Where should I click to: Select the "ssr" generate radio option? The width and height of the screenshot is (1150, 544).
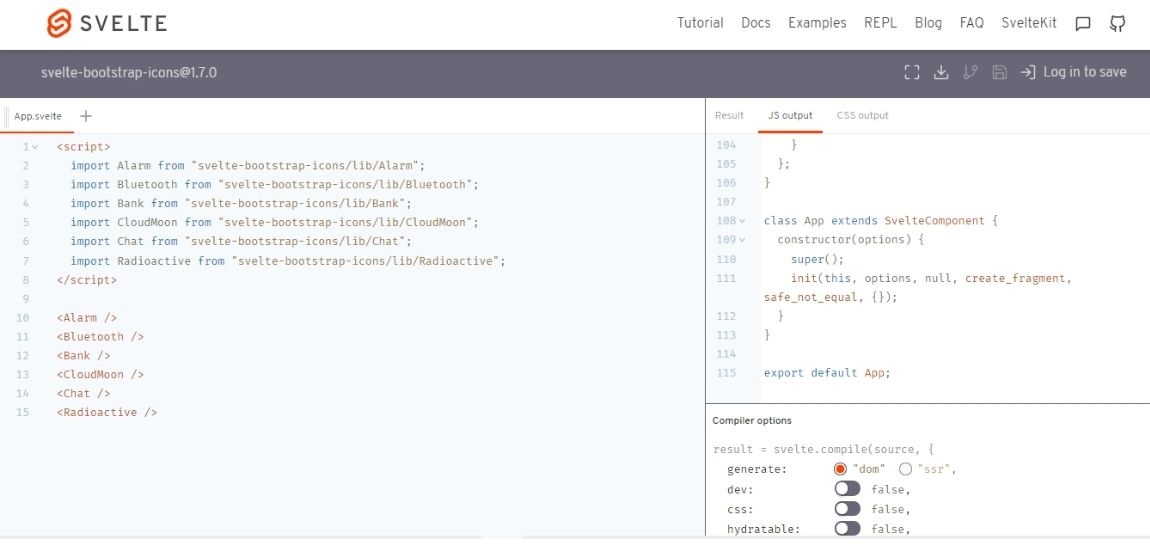click(906, 469)
